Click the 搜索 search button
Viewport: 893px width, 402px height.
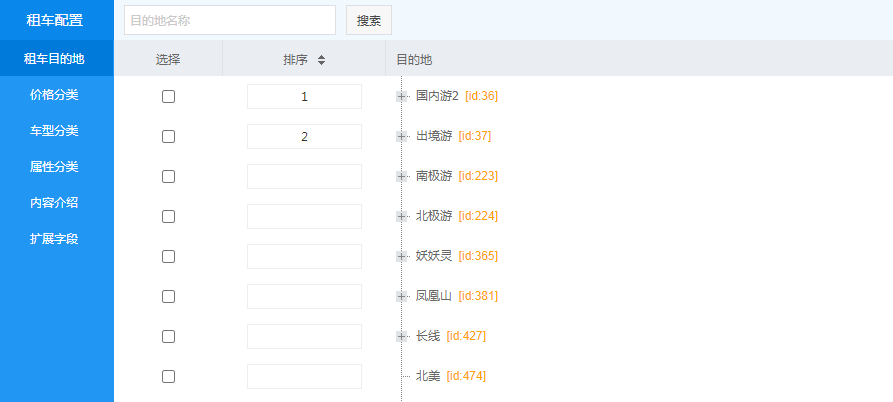pos(368,20)
